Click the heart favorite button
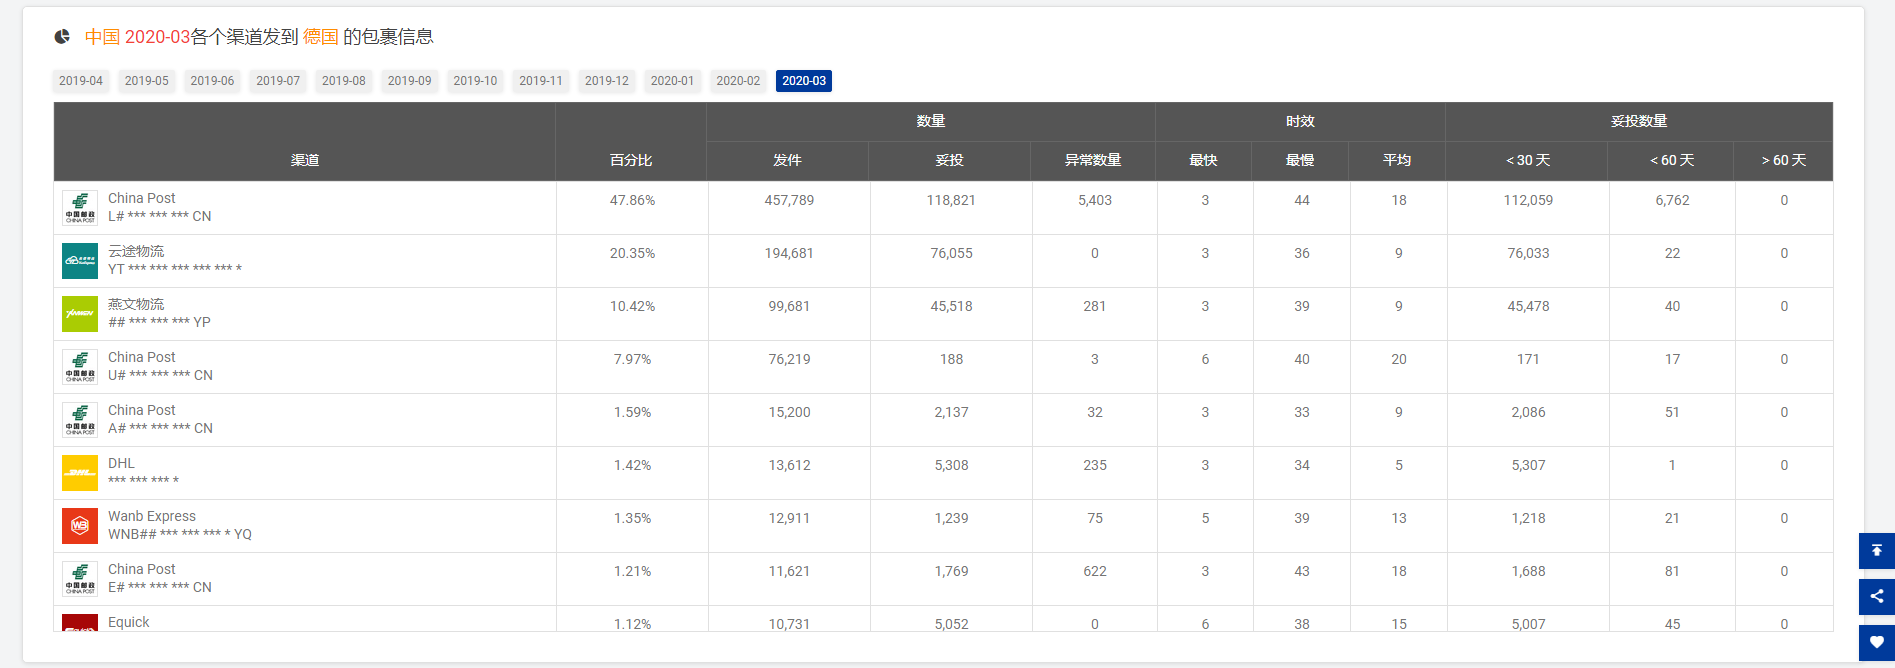The height and width of the screenshot is (668, 1895). click(x=1876, y=643)
